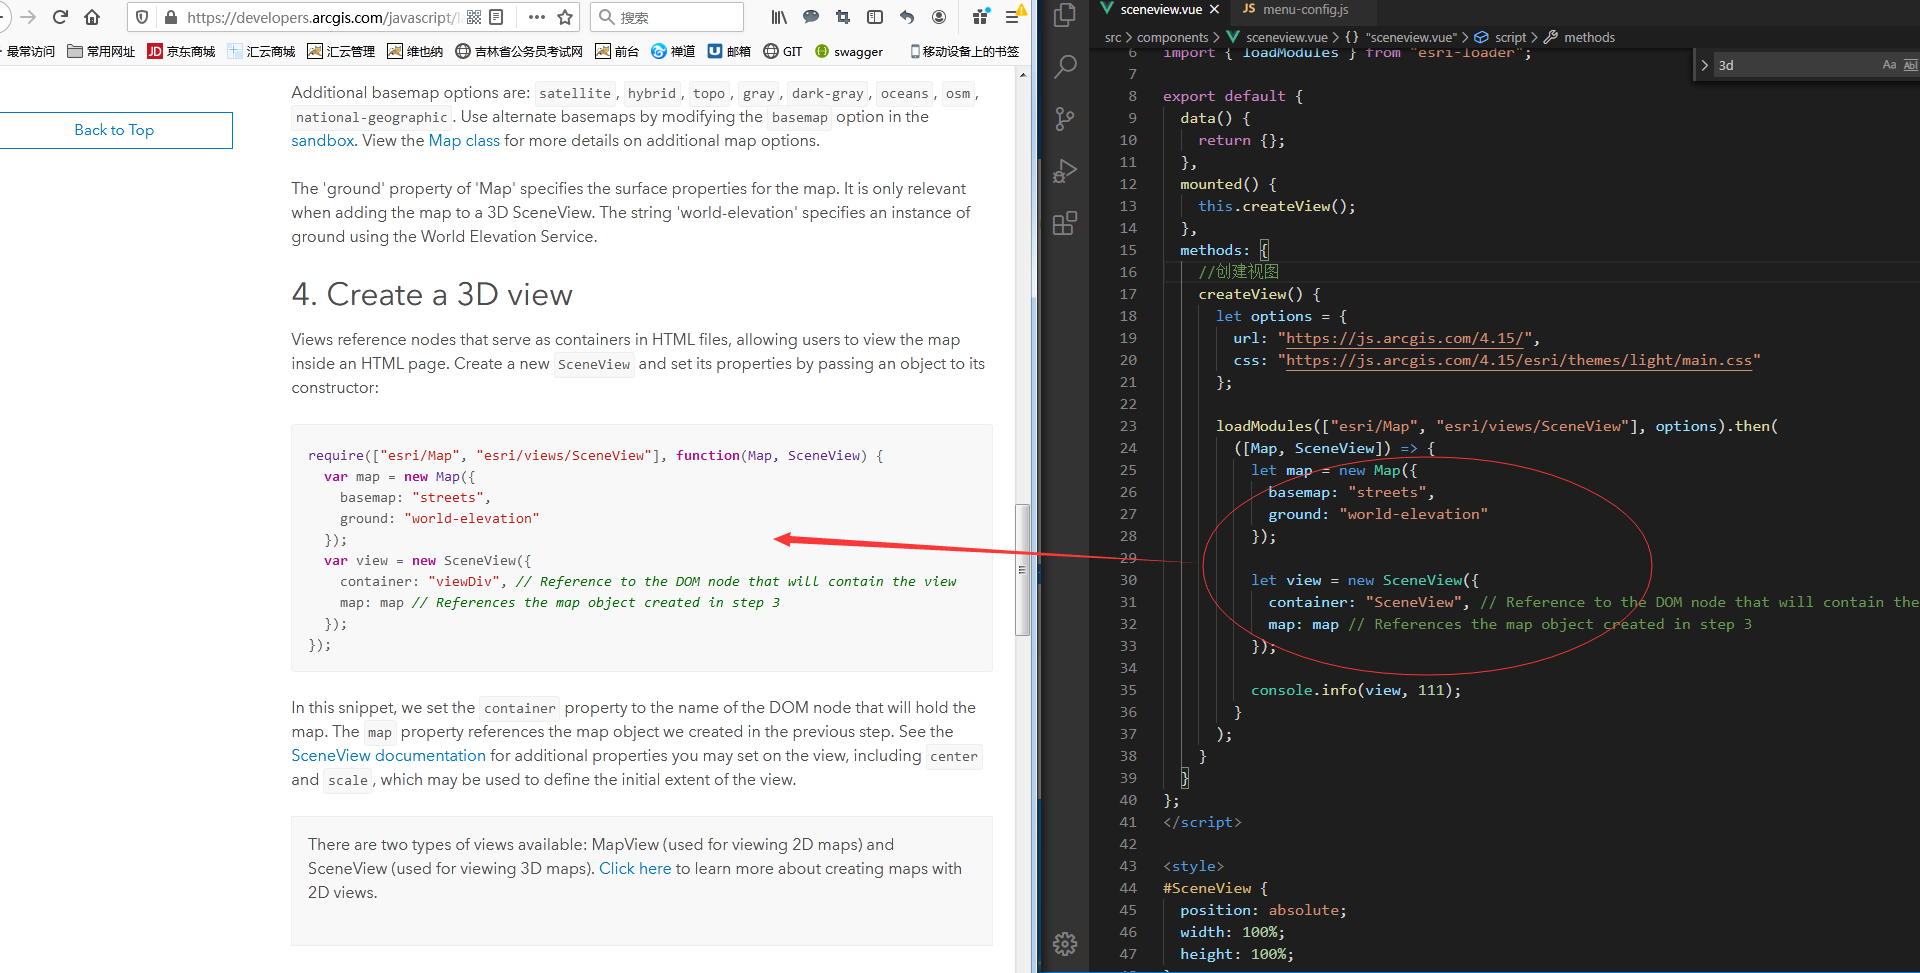Image resolution: width=1920 pixels, height=973 pixels.
Task: Open the VS Code Search panel icon
Action: tap(1065, 67)
